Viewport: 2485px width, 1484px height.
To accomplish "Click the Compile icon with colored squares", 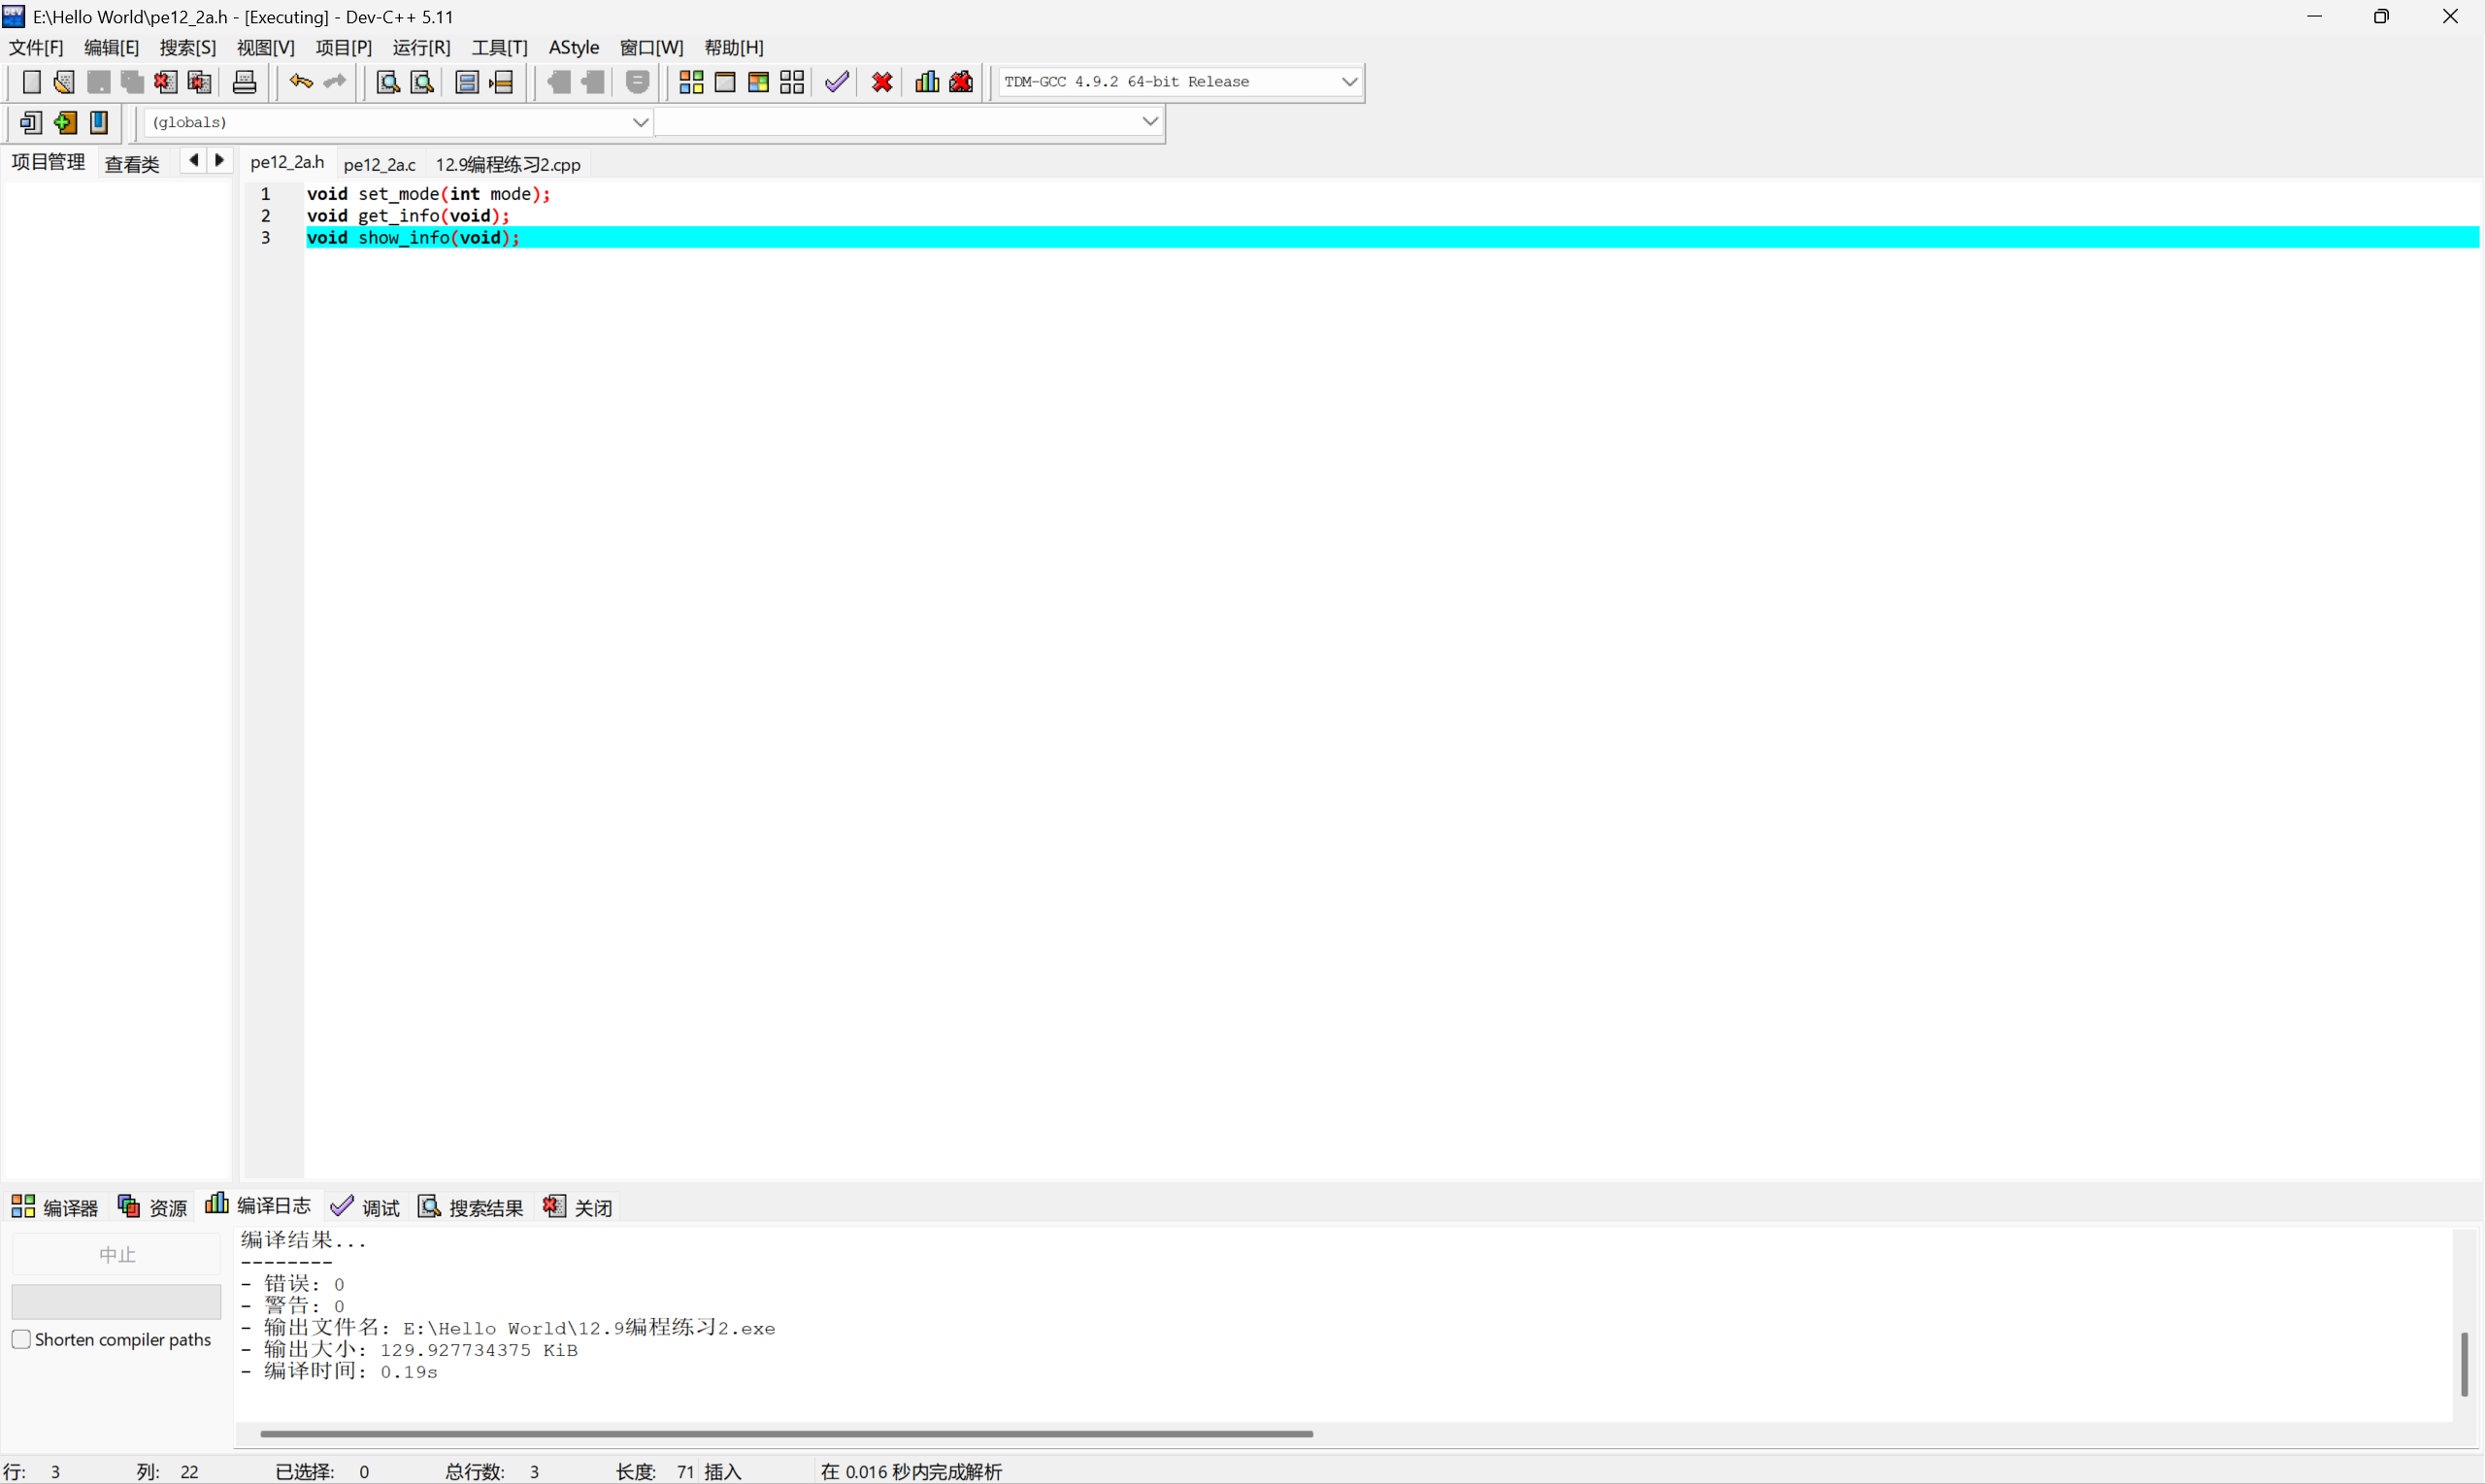I will (x=691, y=82).
